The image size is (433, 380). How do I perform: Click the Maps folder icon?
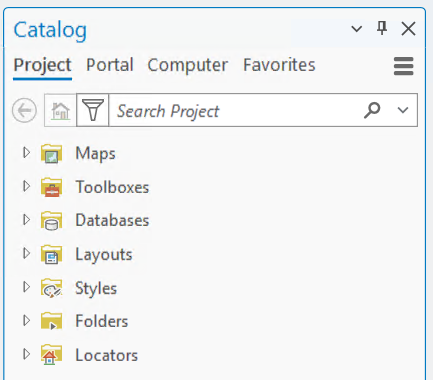pyautogui.click(x=51, y=154)
